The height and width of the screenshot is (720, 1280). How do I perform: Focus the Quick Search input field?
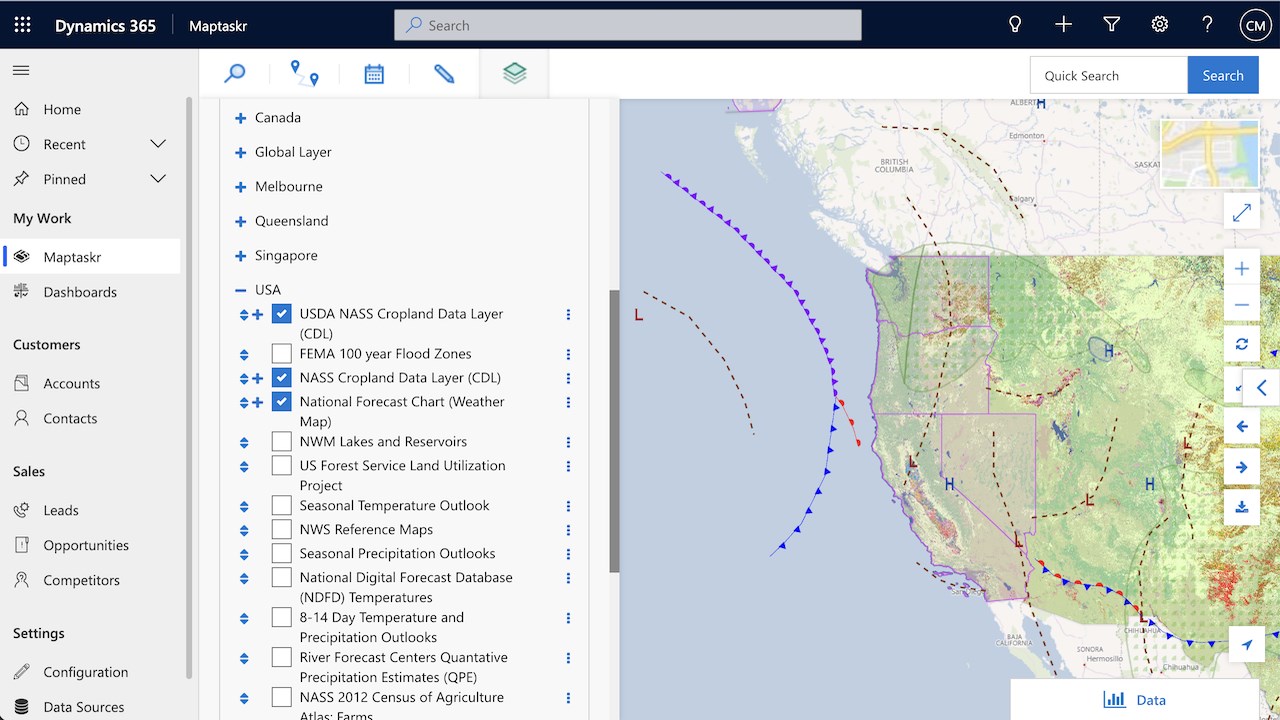[x=1109, y=75]
